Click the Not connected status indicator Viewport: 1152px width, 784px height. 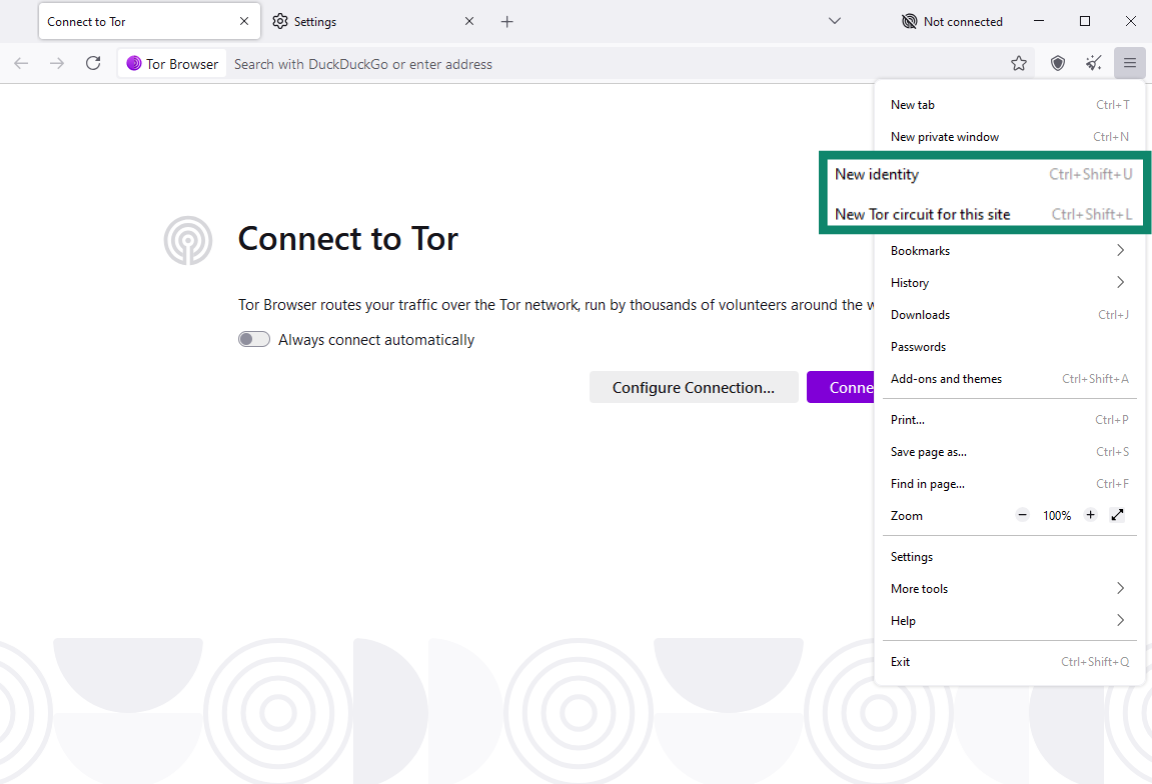pos(952,21)
